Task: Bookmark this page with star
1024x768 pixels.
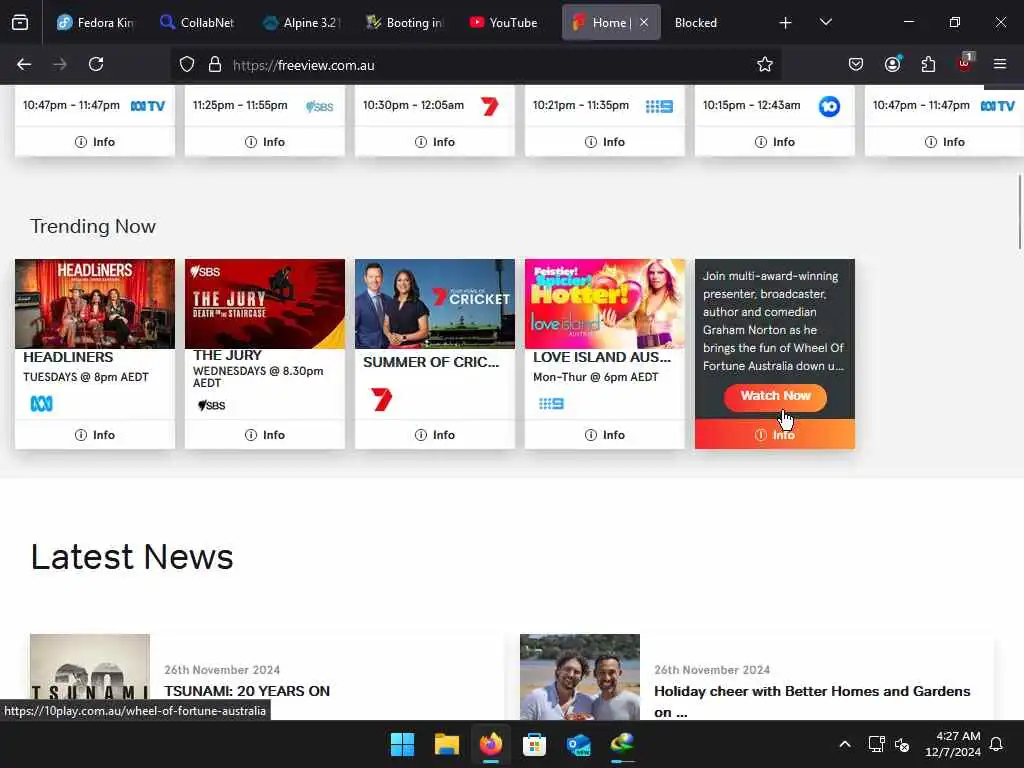Action: 765,65
